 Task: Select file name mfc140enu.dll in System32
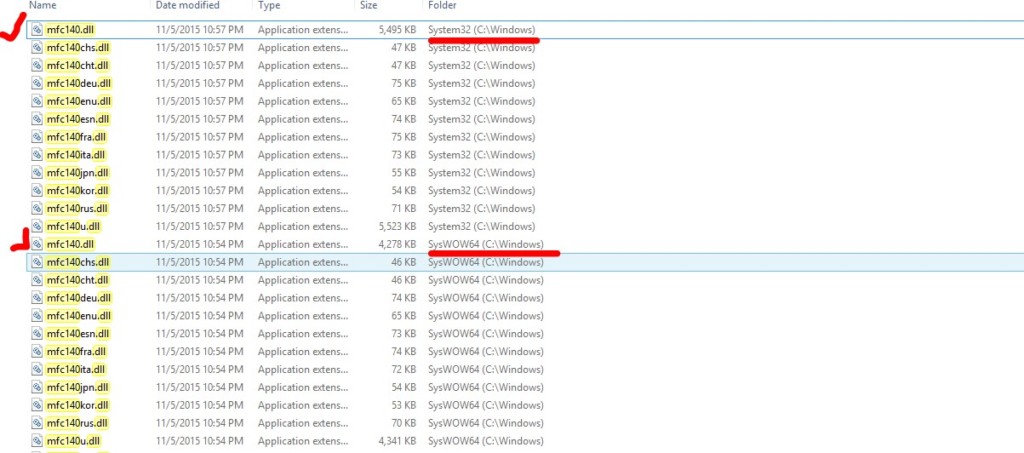coord(79,101)
